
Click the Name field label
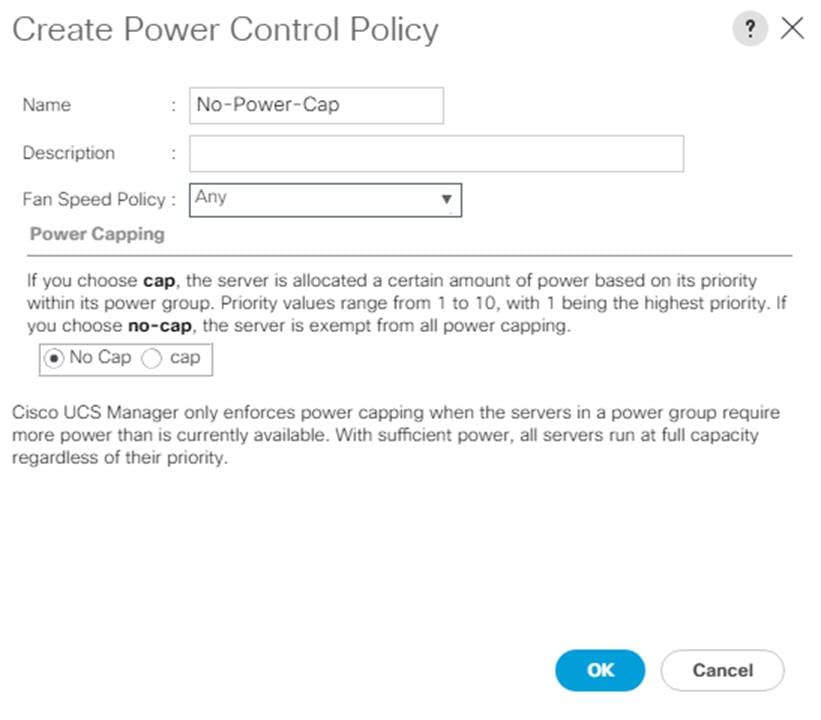(47, 105)
